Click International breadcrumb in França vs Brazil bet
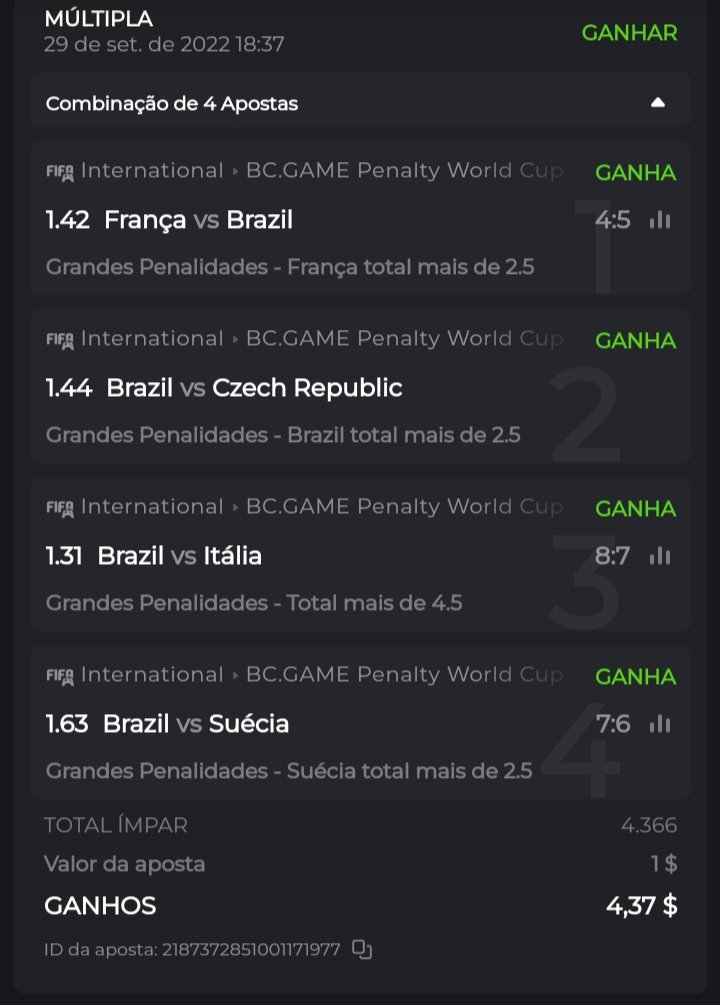The image size is (720, 1005). pos(152,171)
